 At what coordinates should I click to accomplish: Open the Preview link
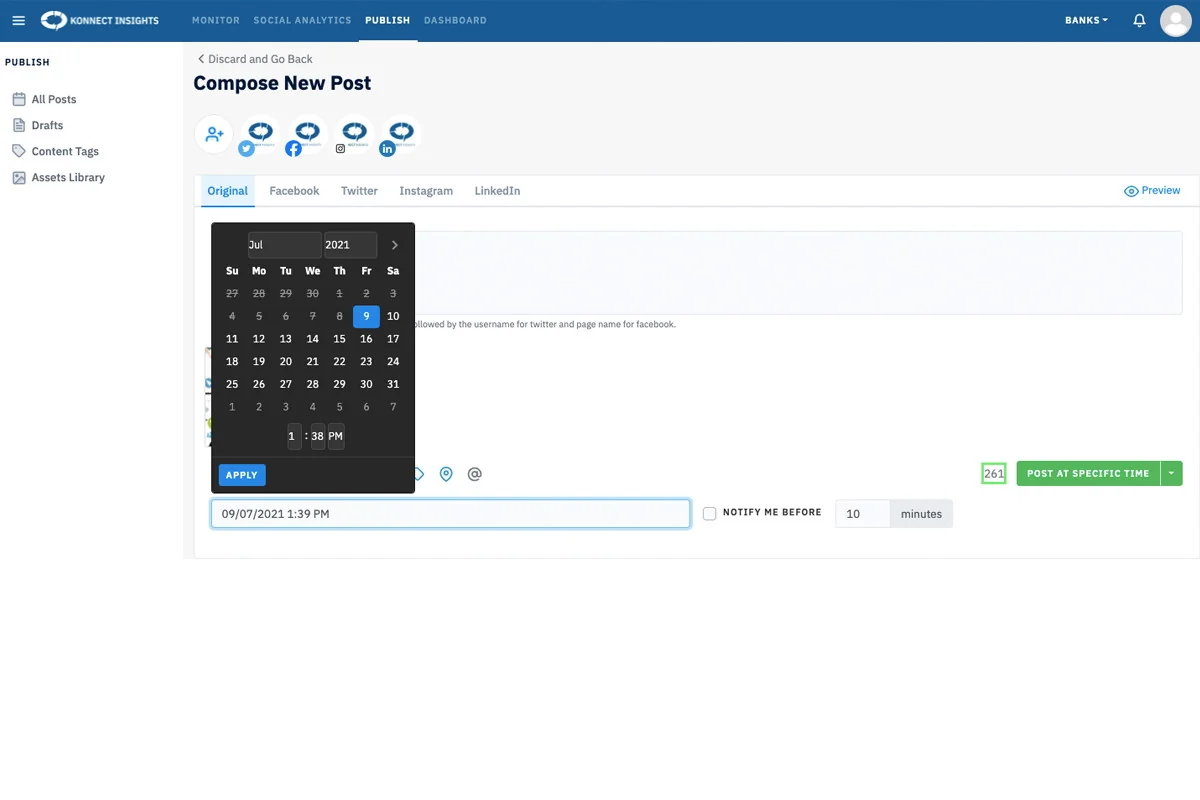point(1152,190)
